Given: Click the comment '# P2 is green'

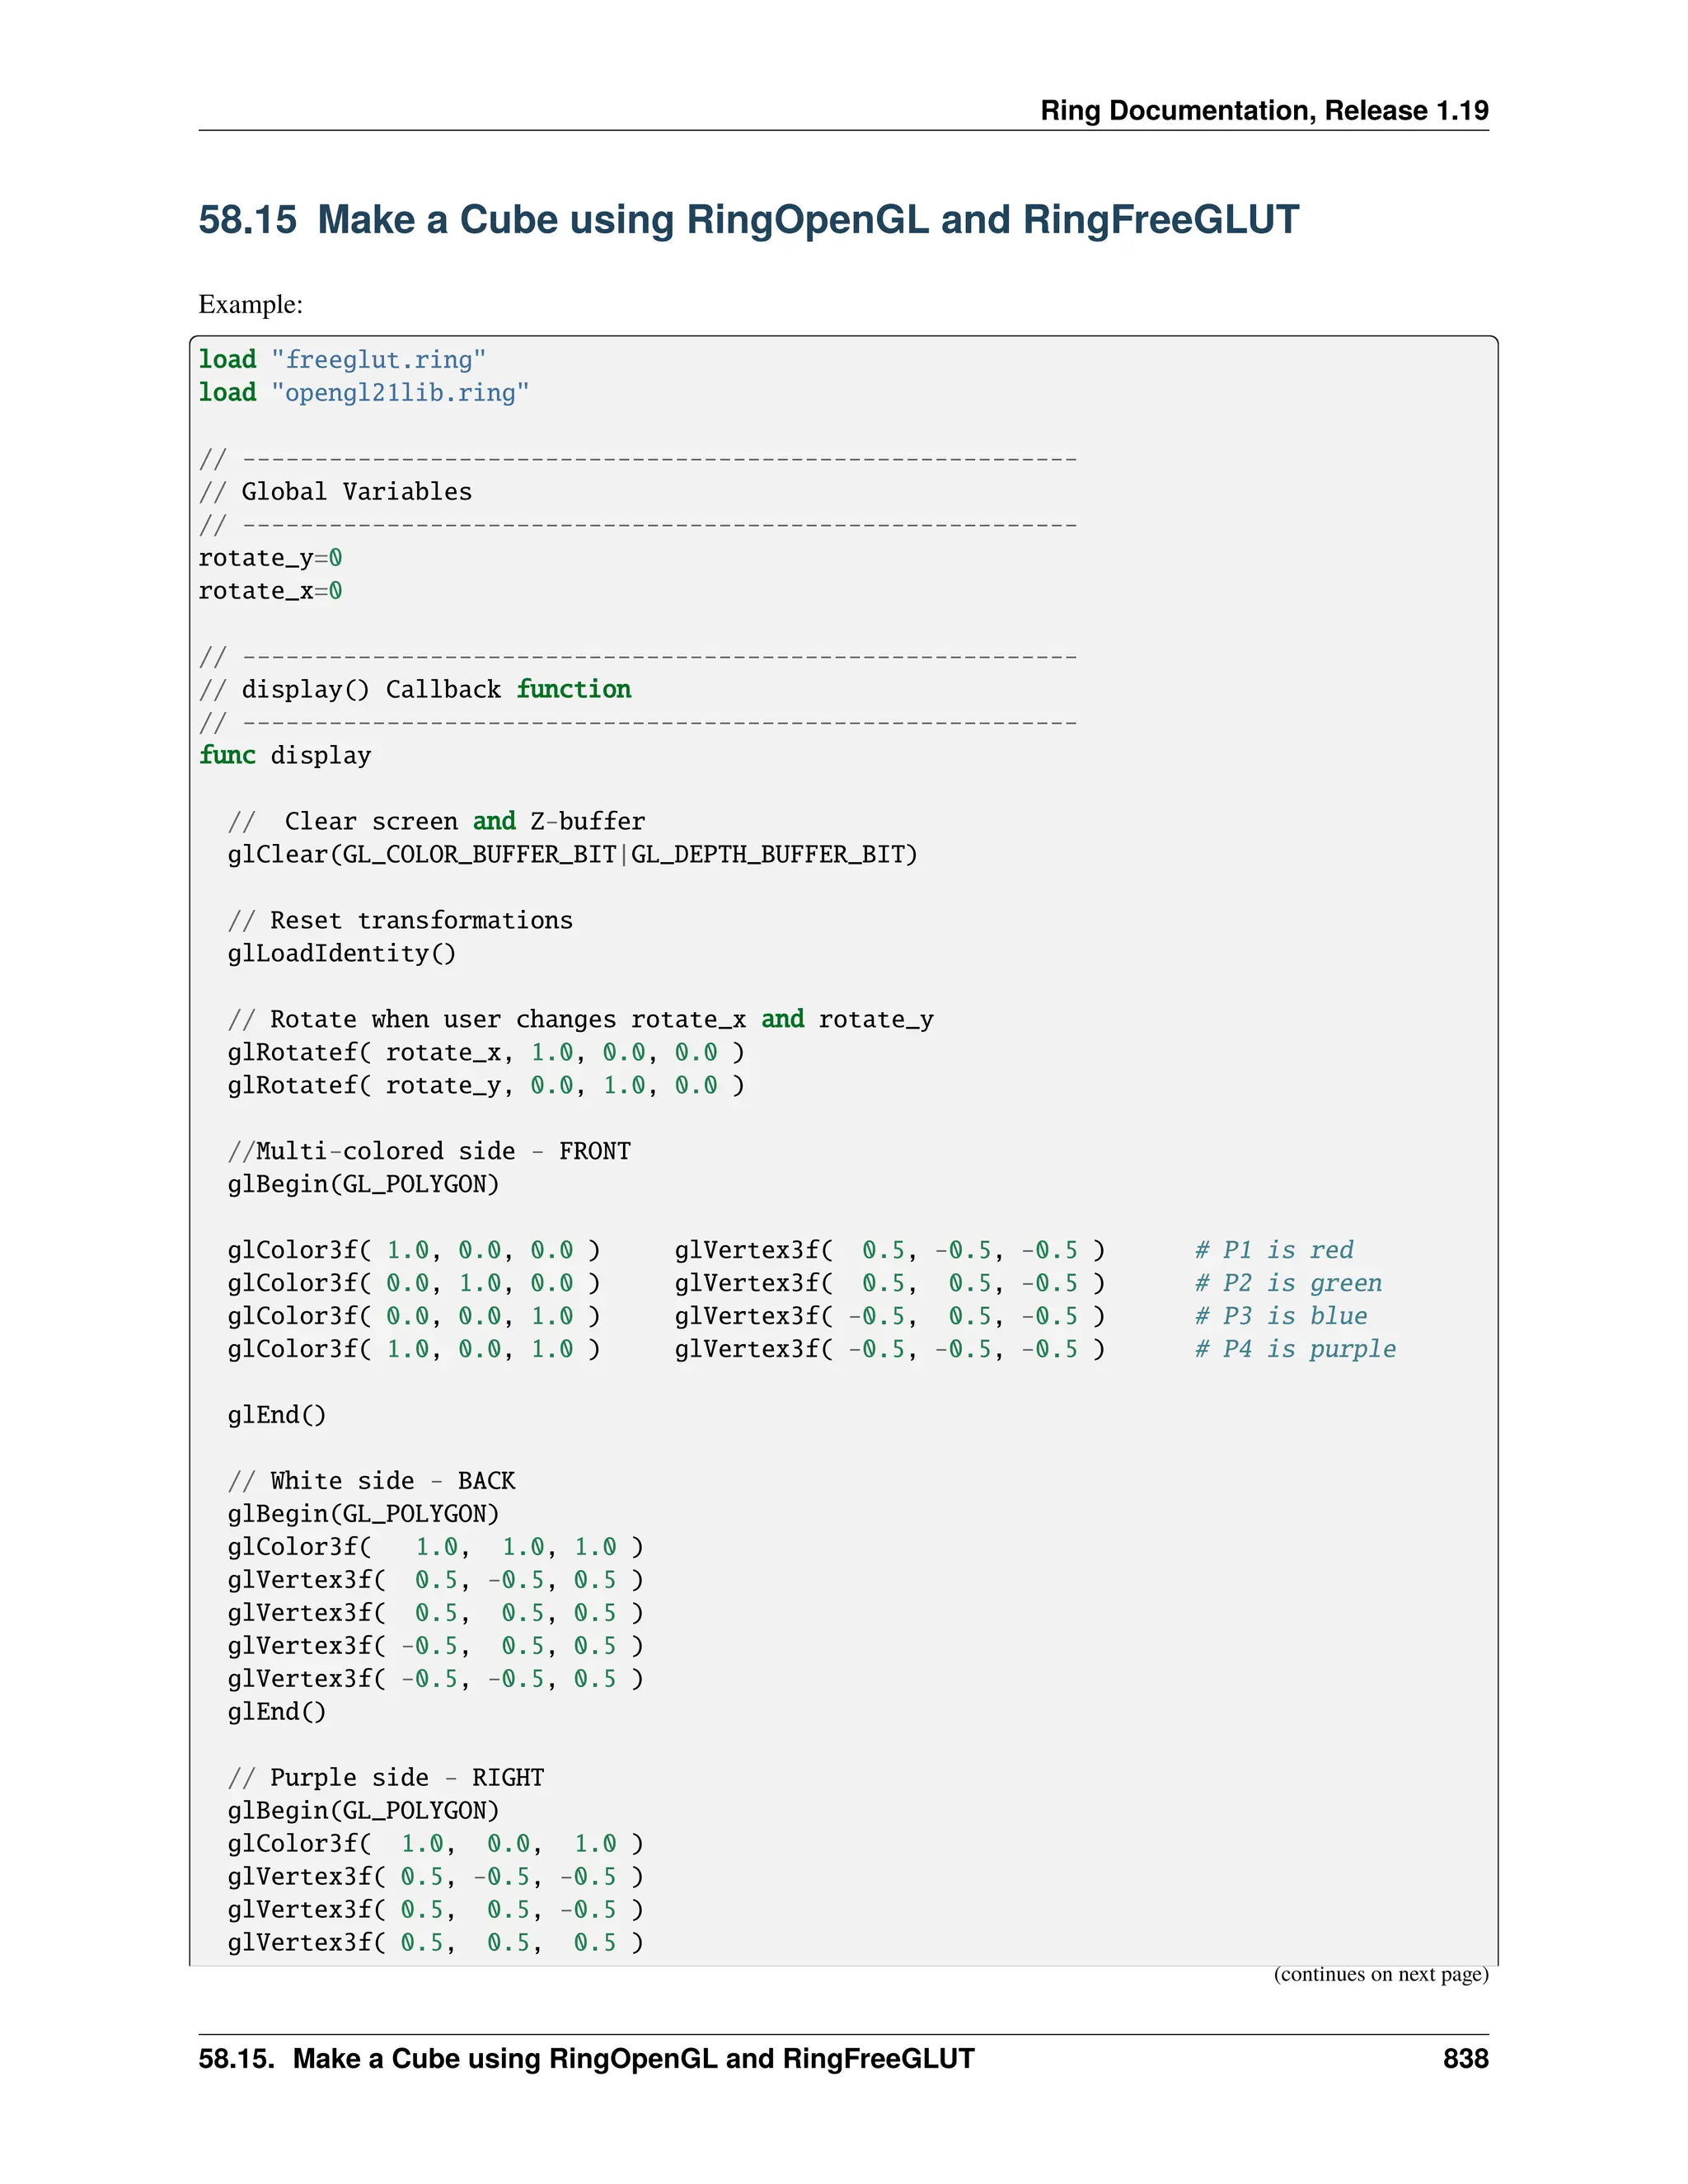Looking at the screenshot, I should click(x=1289, y=1283).
